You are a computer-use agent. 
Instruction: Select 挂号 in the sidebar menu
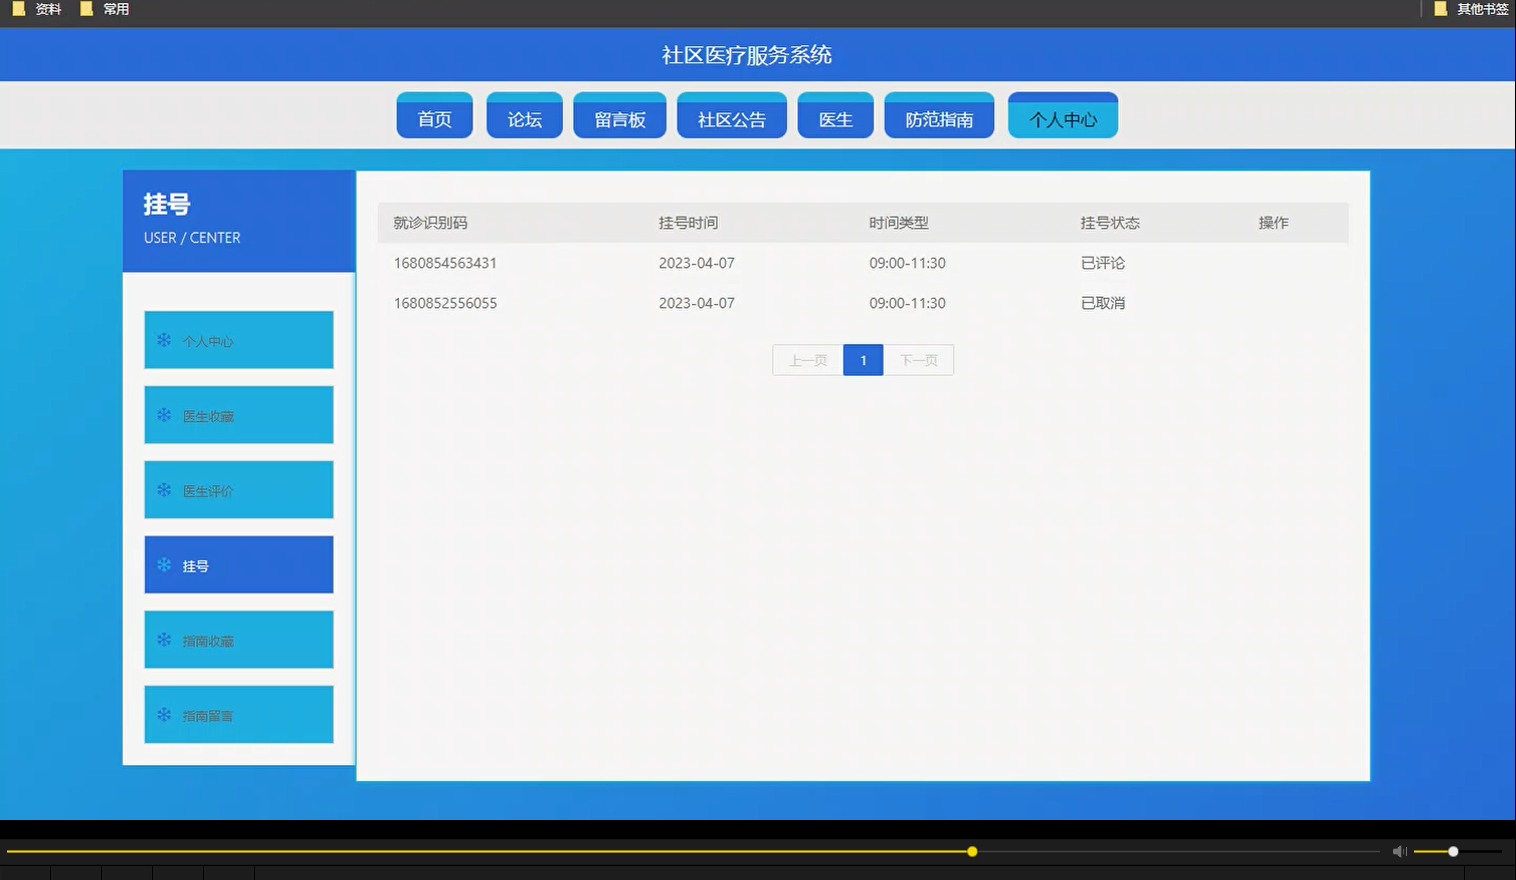[x=239, y=565]
